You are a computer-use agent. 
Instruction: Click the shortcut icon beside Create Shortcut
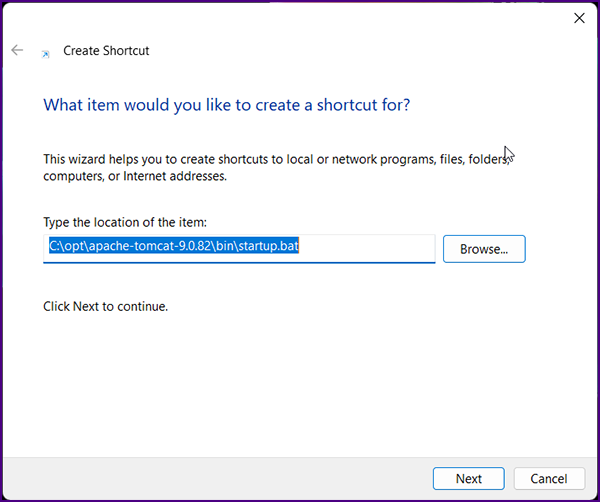coord(46,54)
